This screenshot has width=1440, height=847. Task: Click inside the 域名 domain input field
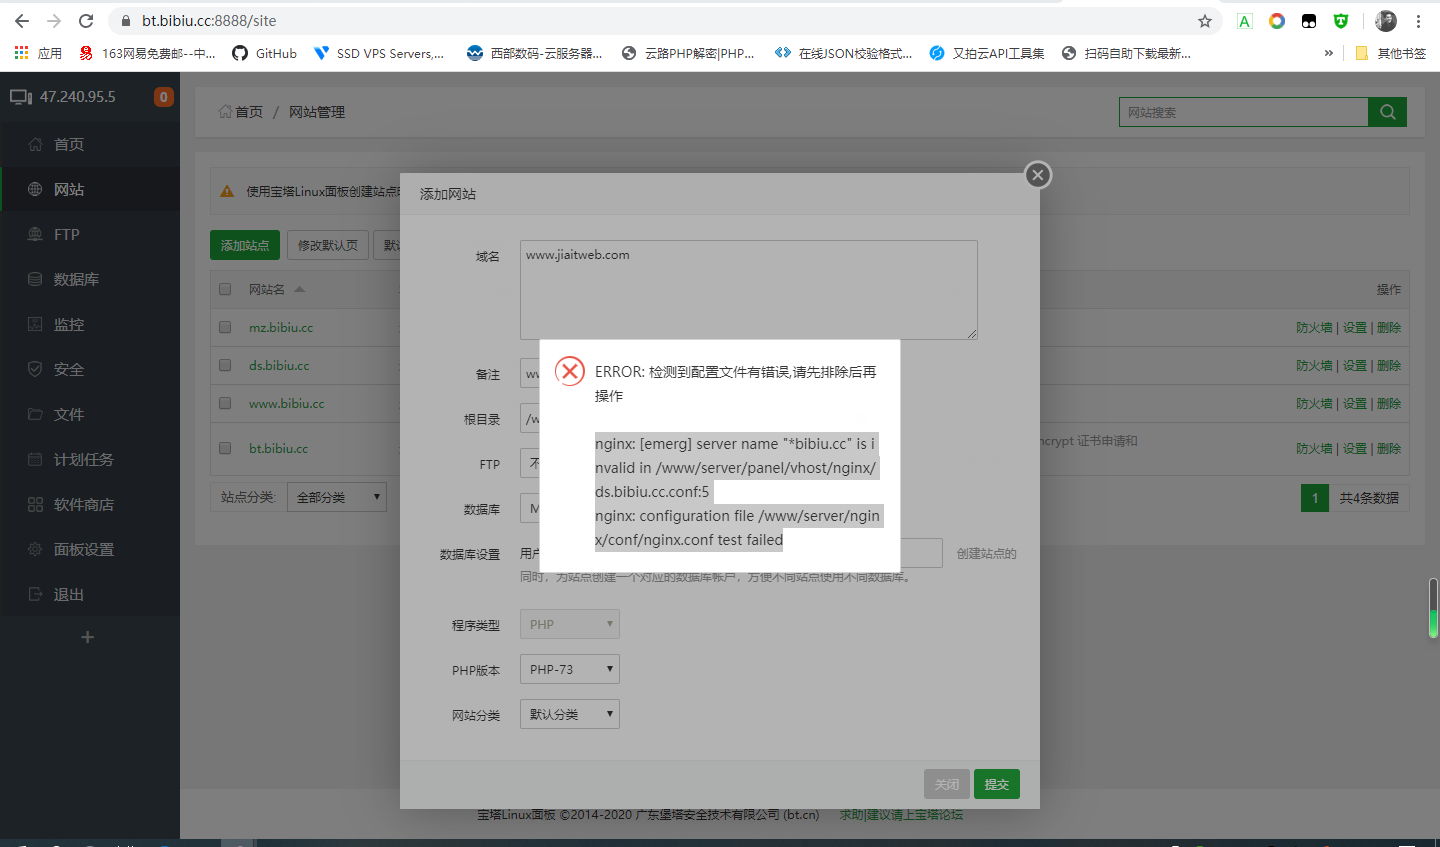tap(747, 290)
